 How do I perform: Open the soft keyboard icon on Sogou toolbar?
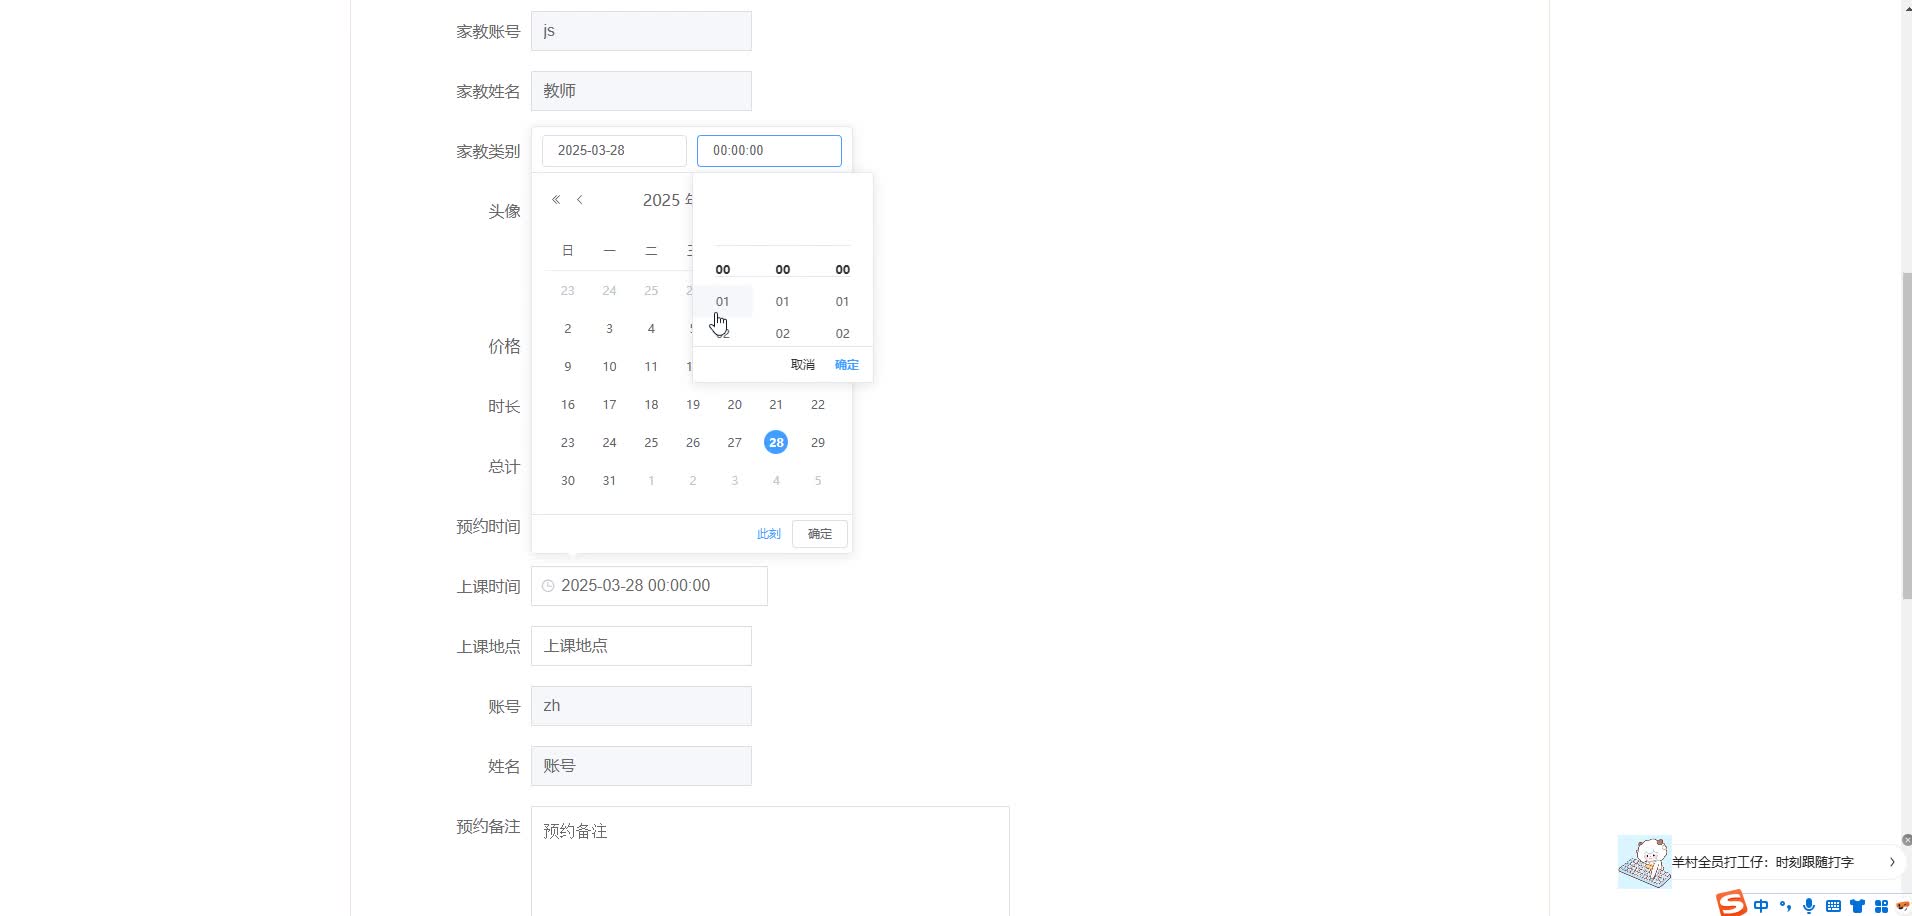pyautogui.click(x=1833, y=905)
